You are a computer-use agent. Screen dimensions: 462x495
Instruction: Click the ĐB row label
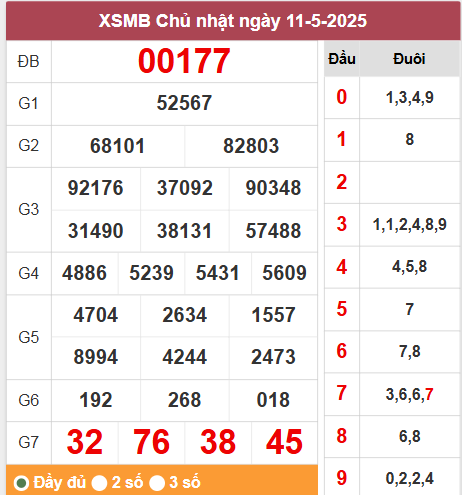(x=29, y=62)
